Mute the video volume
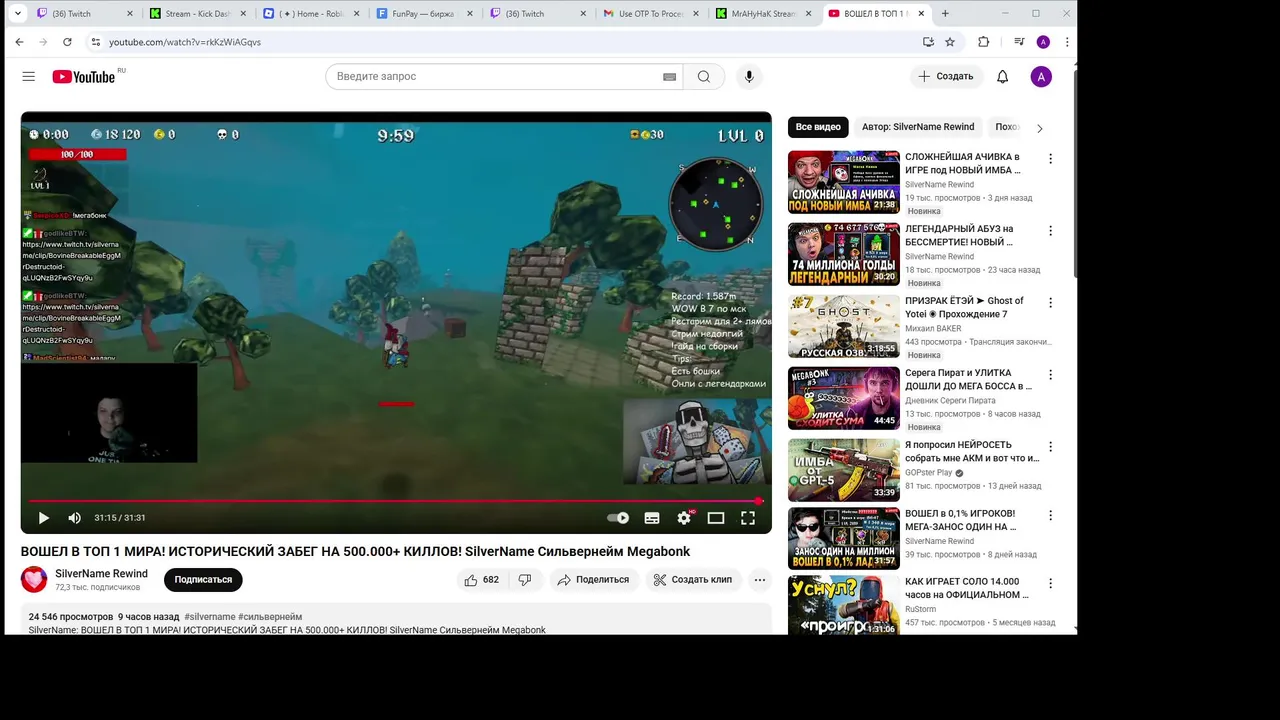1280x720 pixels. 74,518
